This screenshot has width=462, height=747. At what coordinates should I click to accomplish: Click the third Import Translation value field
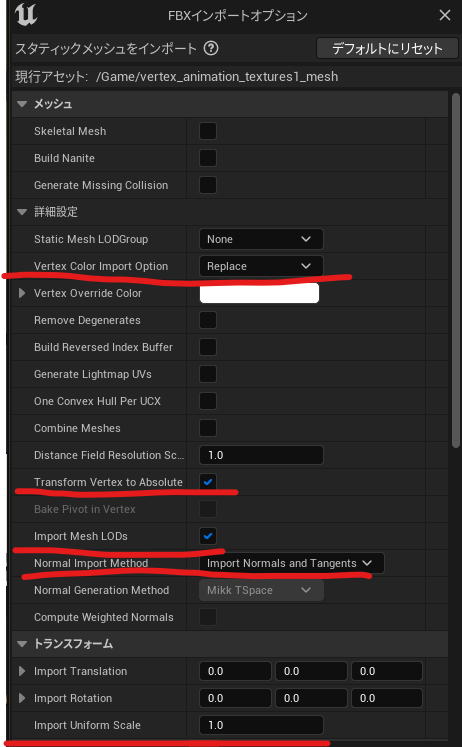tap(387, 671)
